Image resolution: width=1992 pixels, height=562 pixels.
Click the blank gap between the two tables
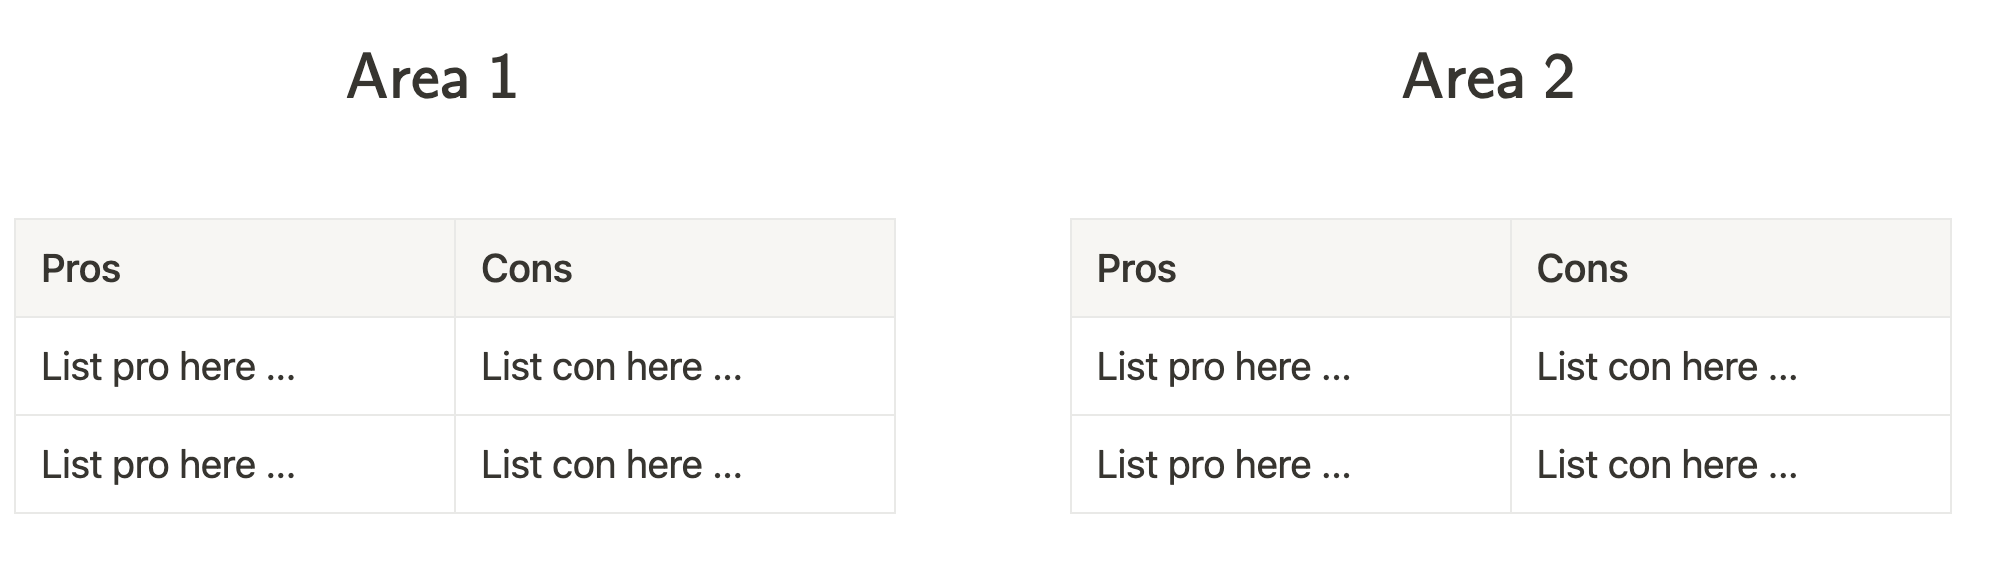click(x=983, y=366)
